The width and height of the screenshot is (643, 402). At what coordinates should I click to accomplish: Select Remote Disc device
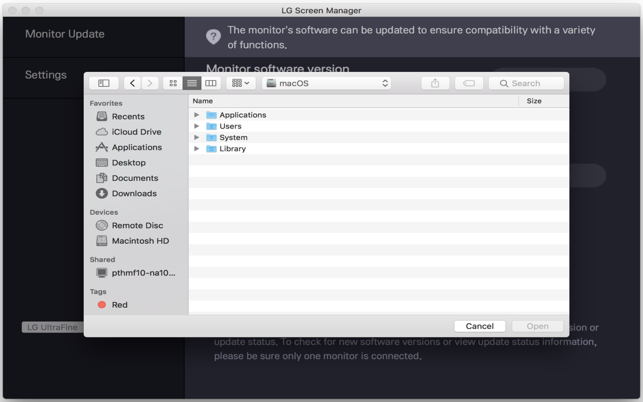tap(137, 225)
